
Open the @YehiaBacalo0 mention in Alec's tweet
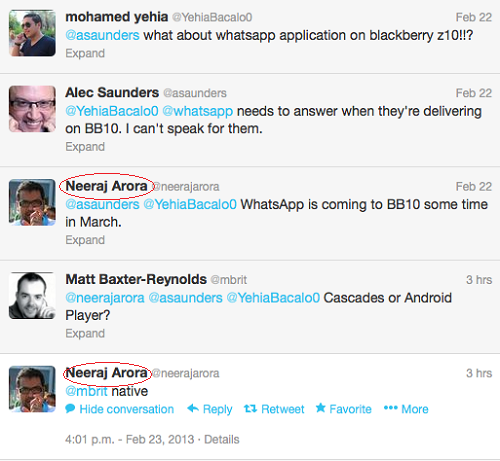(112, 111)
